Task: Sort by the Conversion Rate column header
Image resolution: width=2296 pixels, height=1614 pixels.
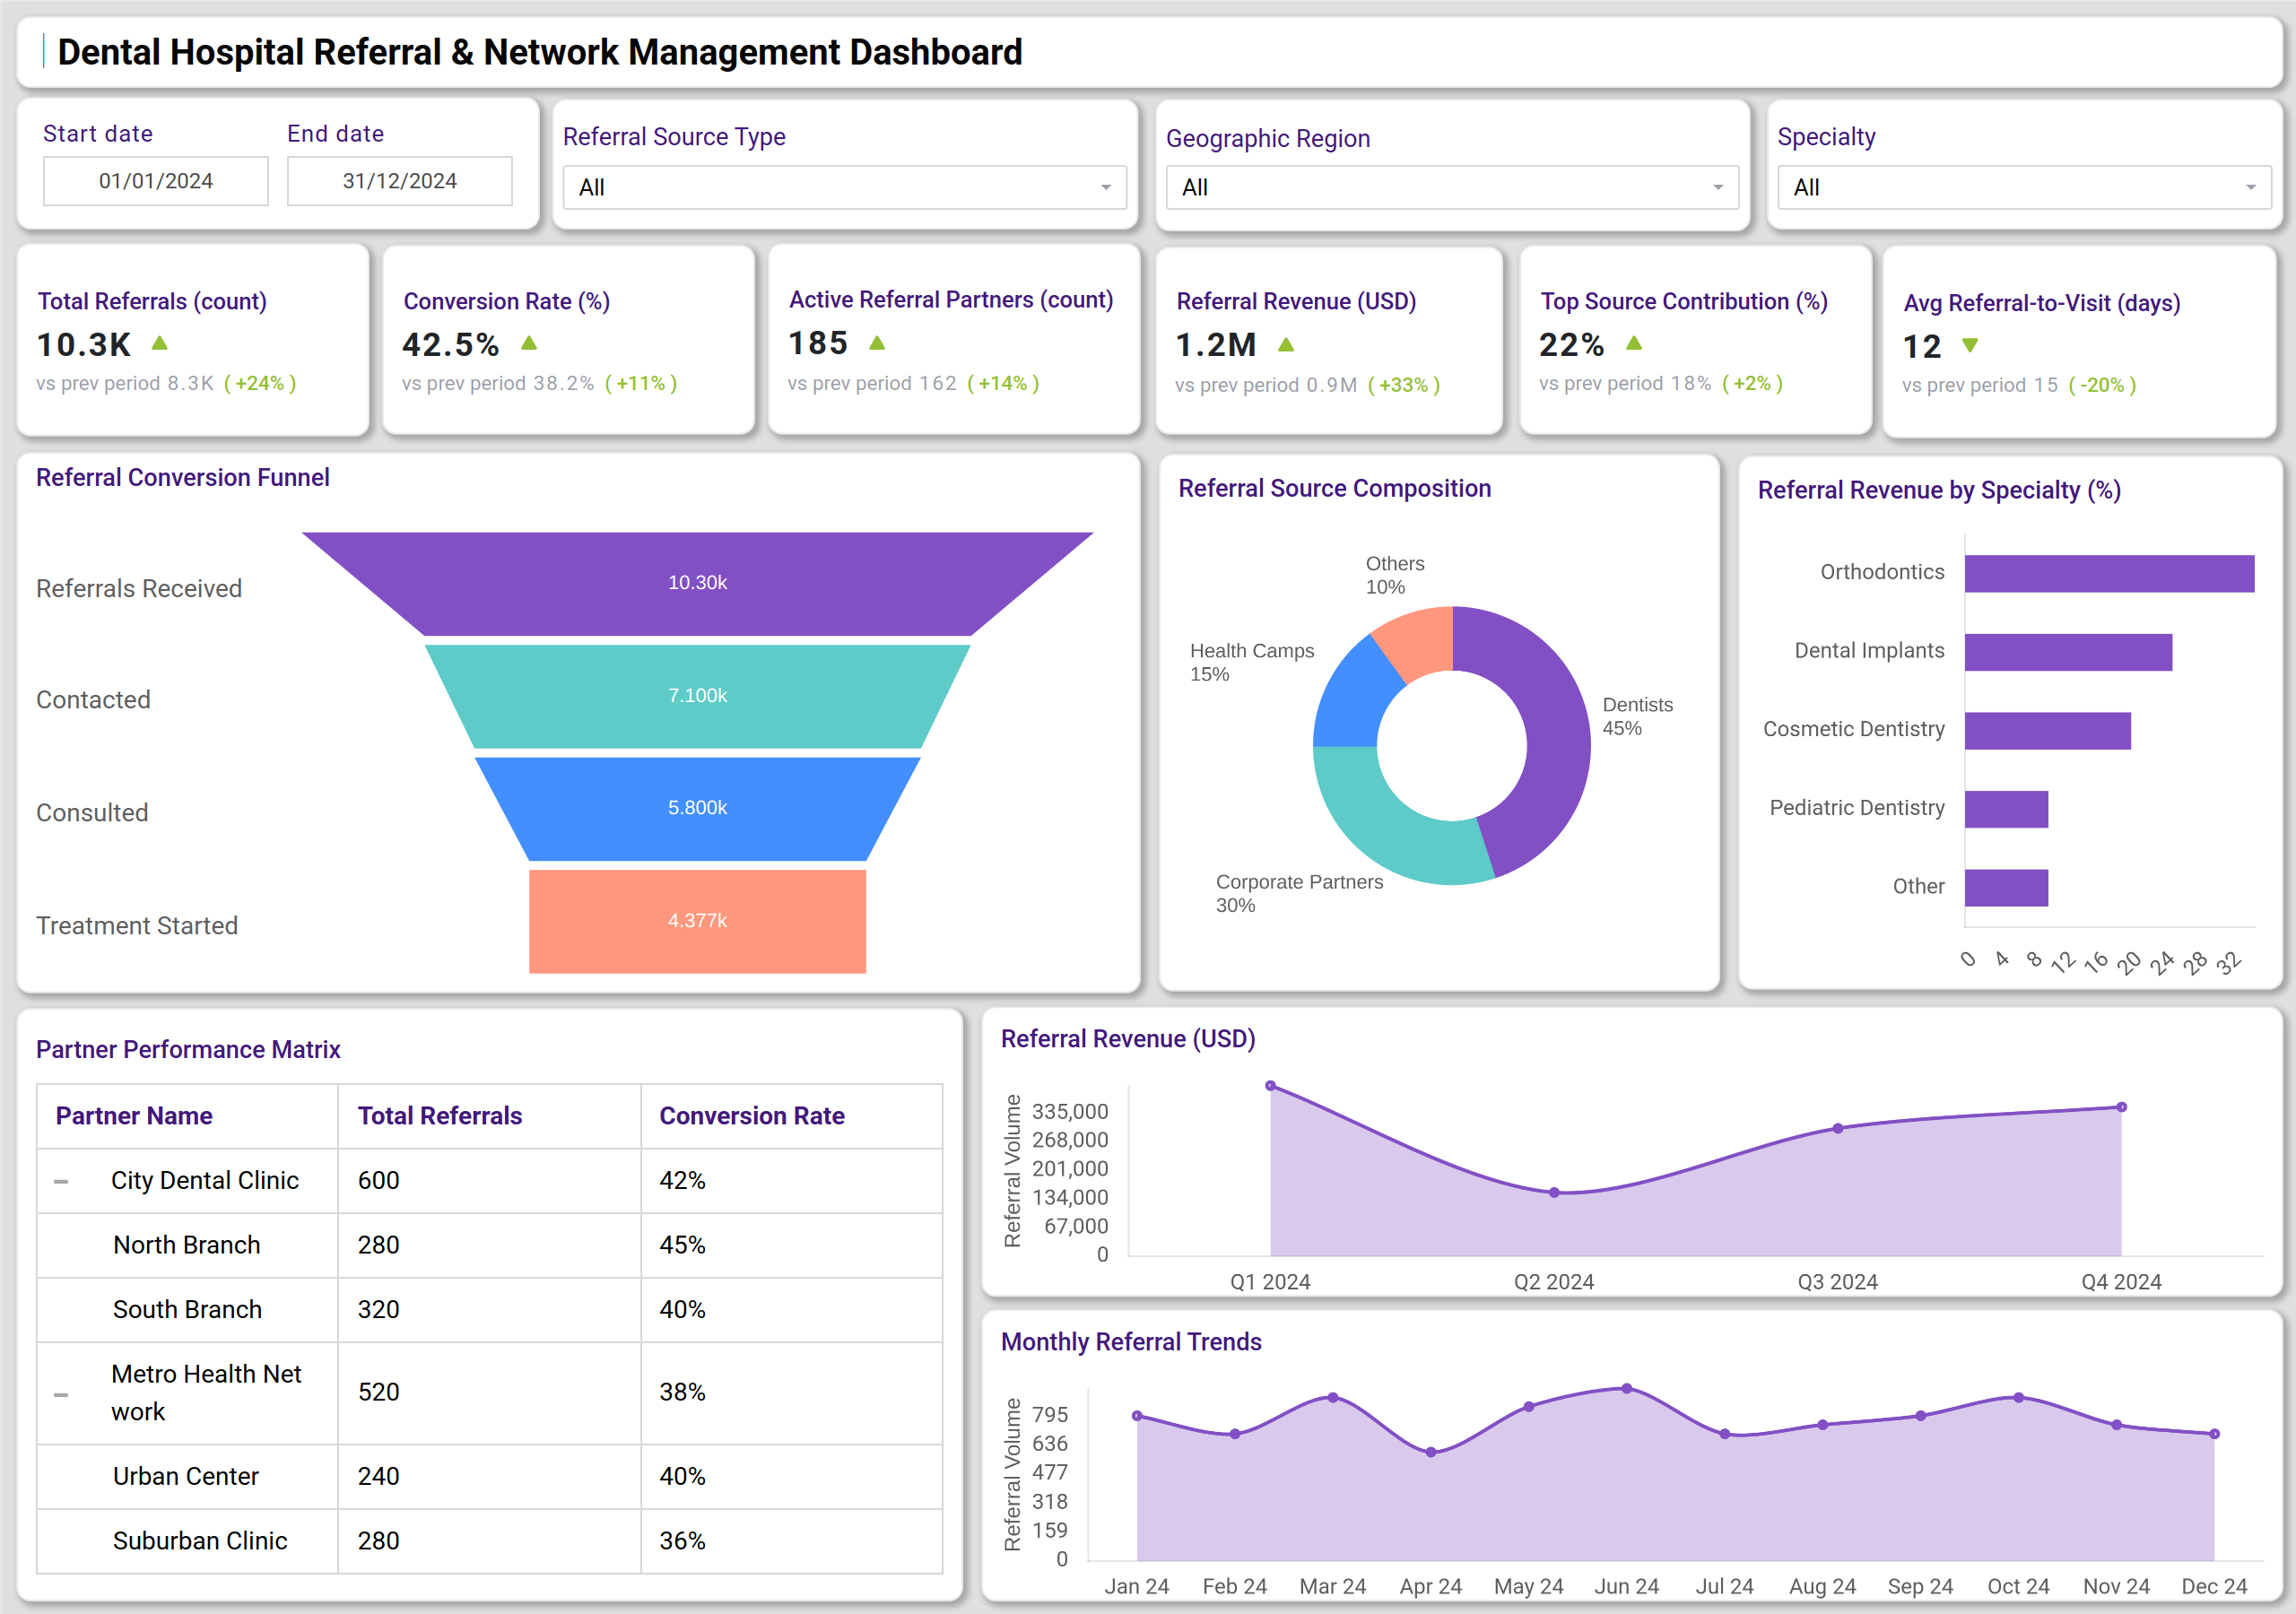Action: click(752, 1116)
